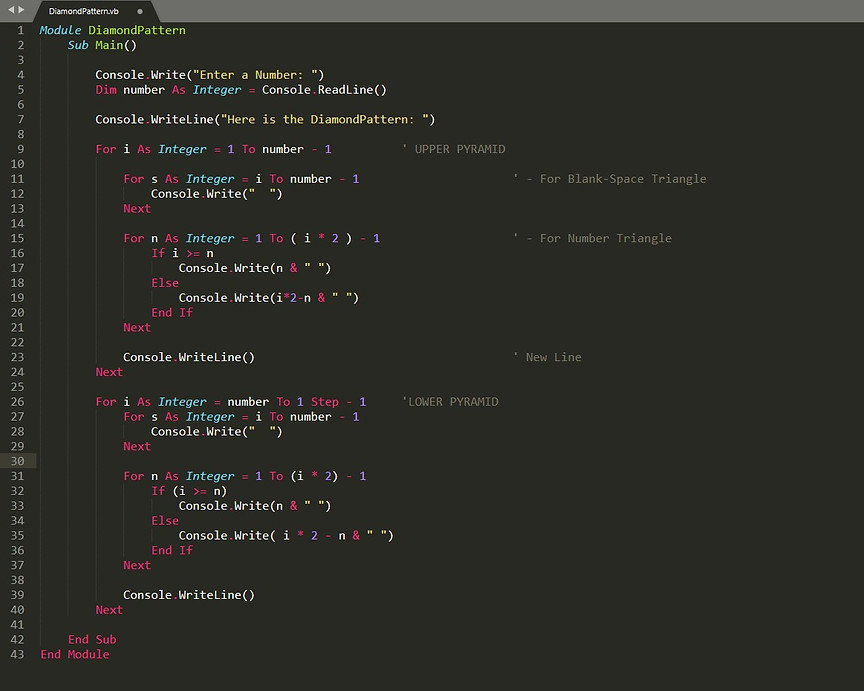The width and height of the screenshot is (864, 691).
Task: Click 'Next' on line 24
Action: coord(109,373)
